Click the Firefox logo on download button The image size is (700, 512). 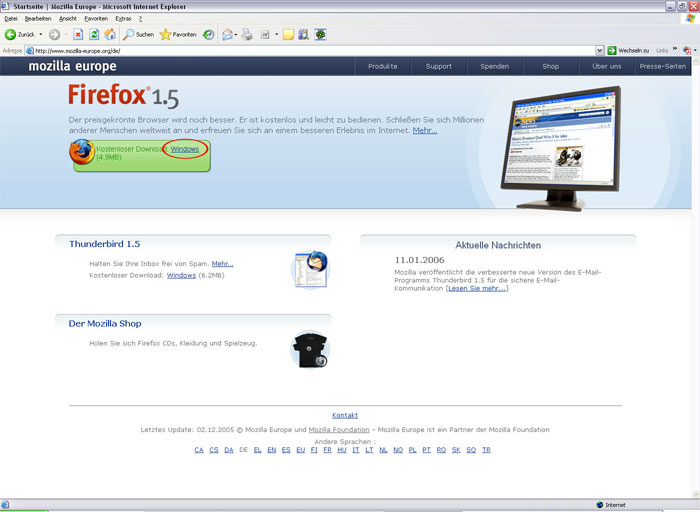[82, 152]
